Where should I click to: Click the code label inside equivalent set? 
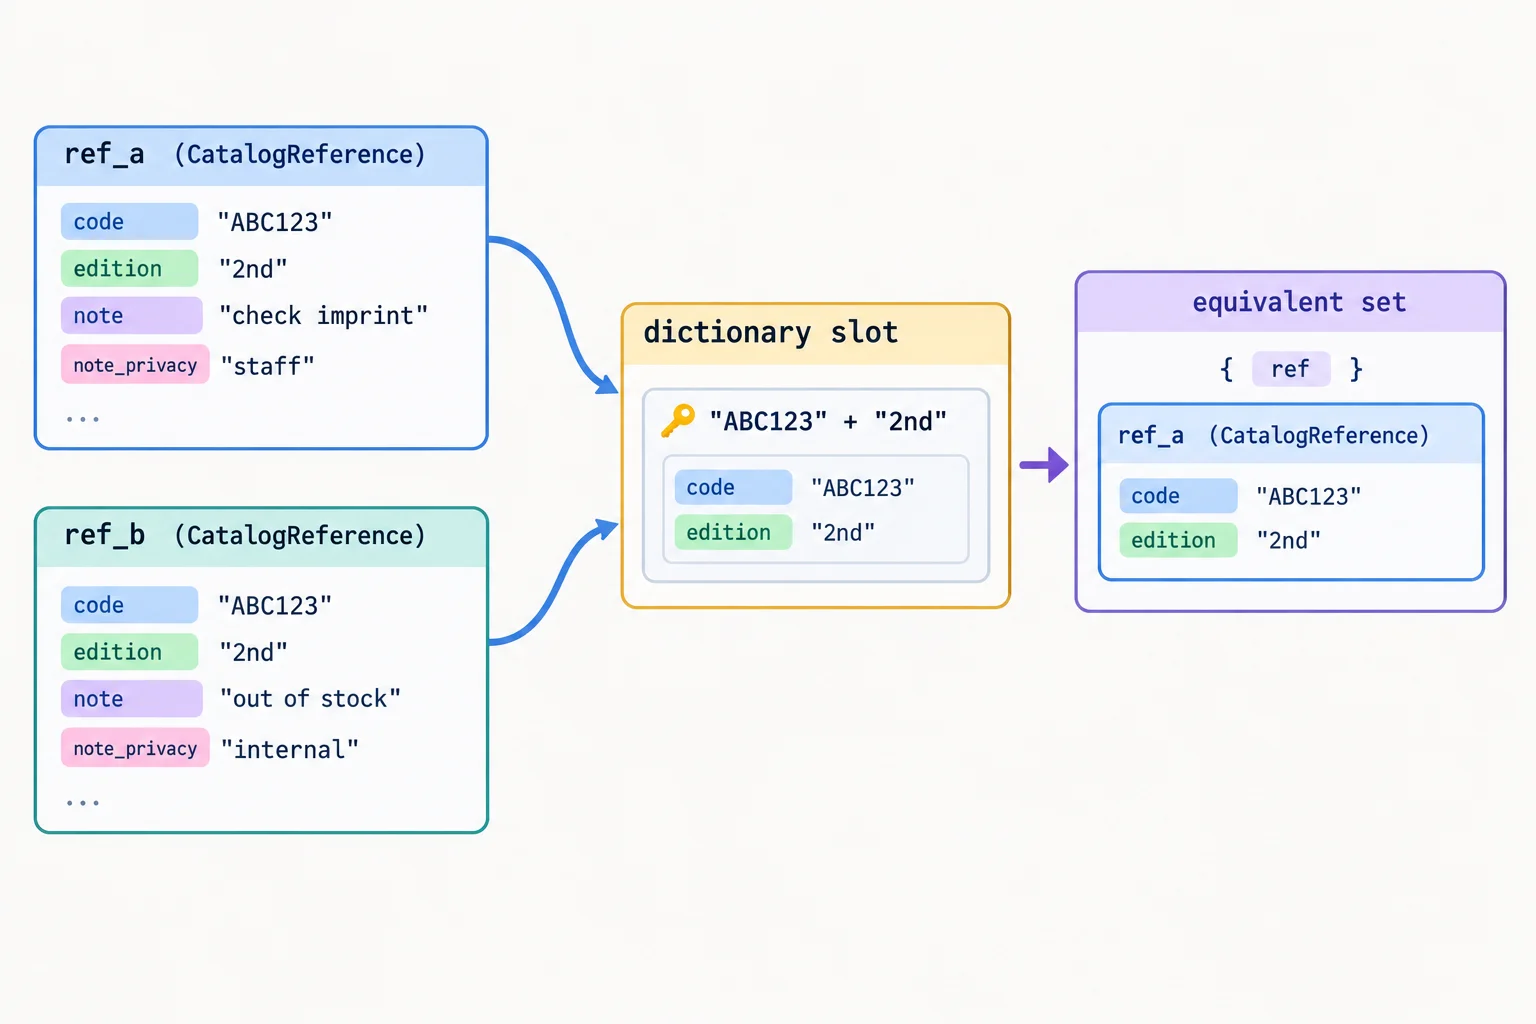(x=1178, y=496)
